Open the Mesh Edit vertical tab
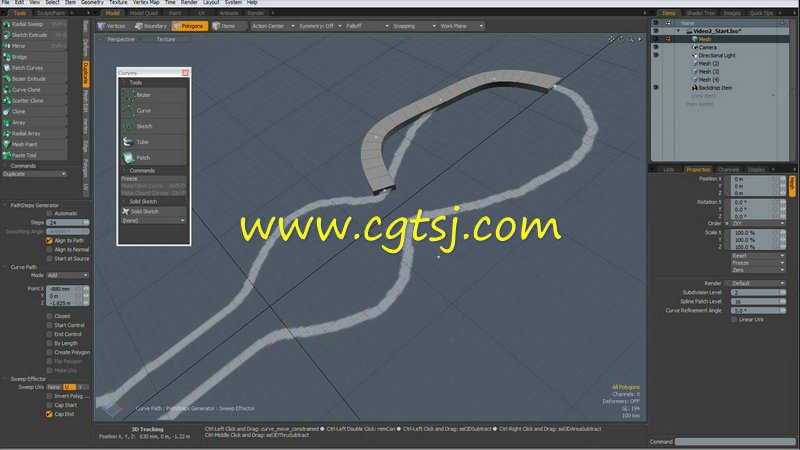Viewport: 800px width, 450px height. pos(86,102)
